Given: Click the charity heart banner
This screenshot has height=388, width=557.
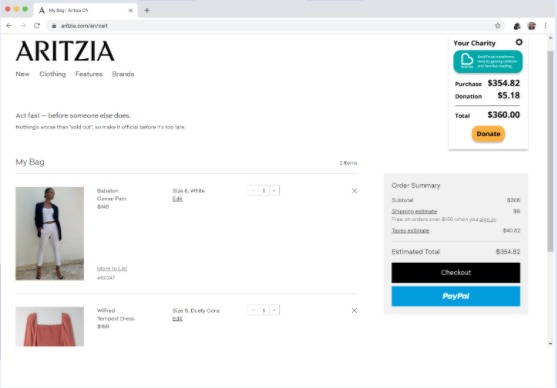Looking at the screenshot, I should click(488, 61).
